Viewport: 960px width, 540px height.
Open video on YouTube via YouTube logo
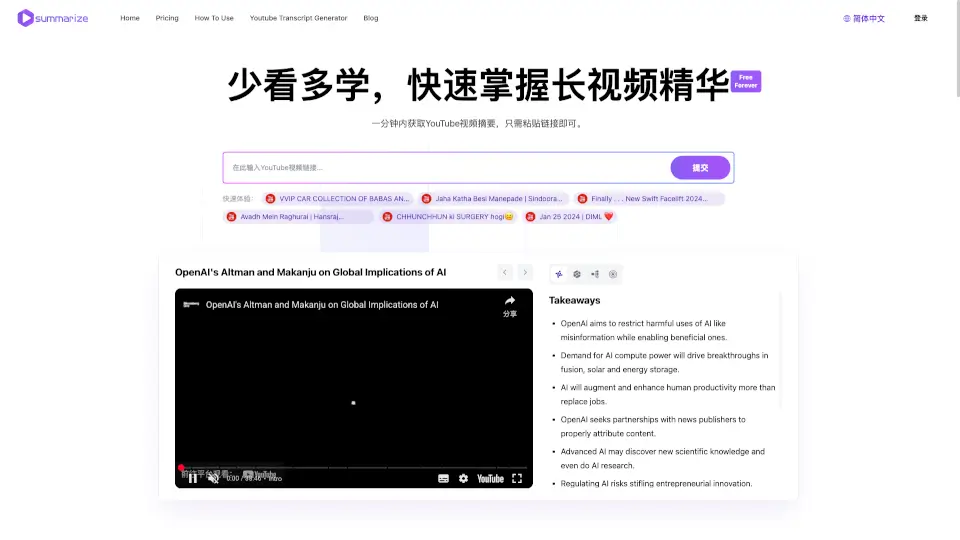tap(490, 478)
